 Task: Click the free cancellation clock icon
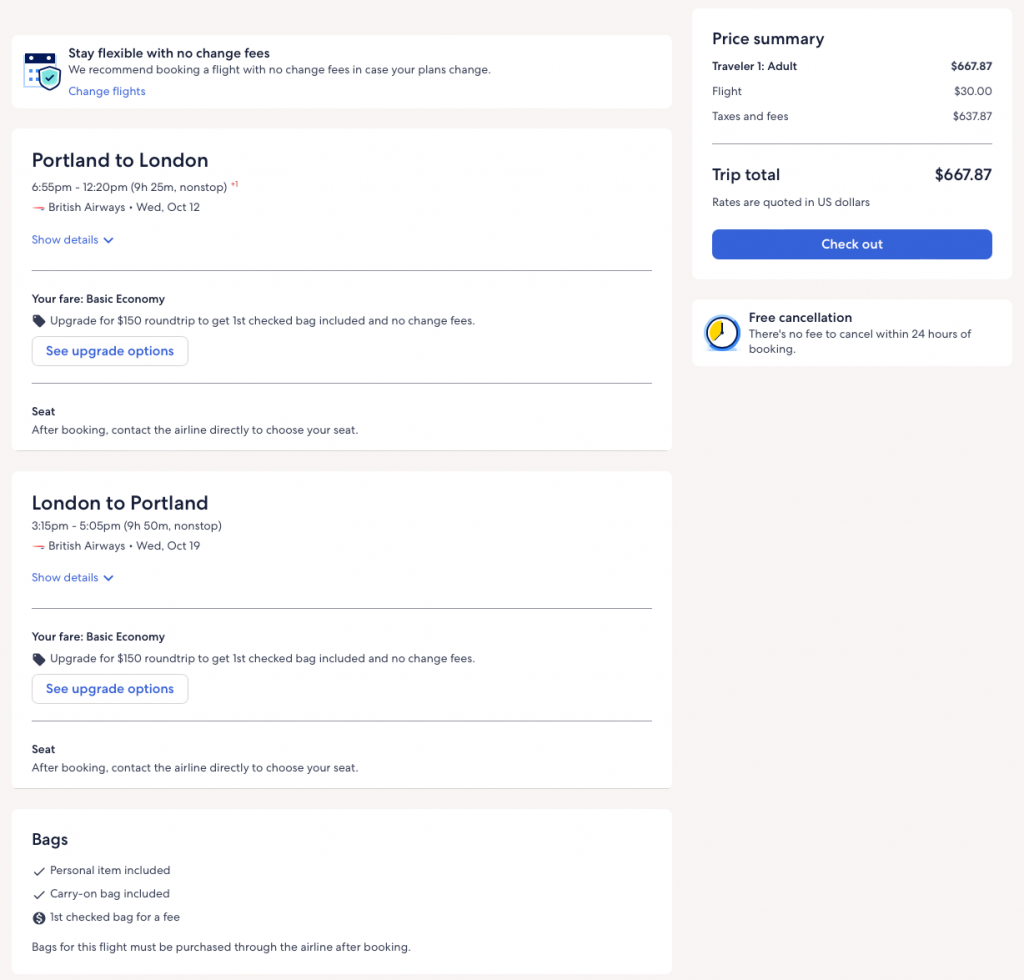722,333
